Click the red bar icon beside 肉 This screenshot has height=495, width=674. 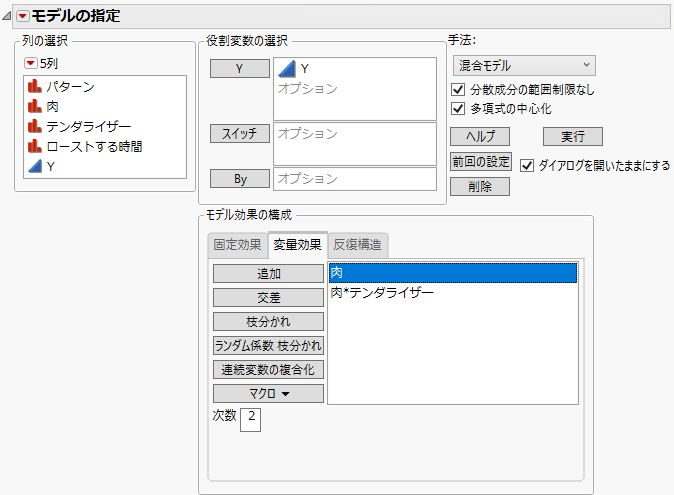pos(34,106)
